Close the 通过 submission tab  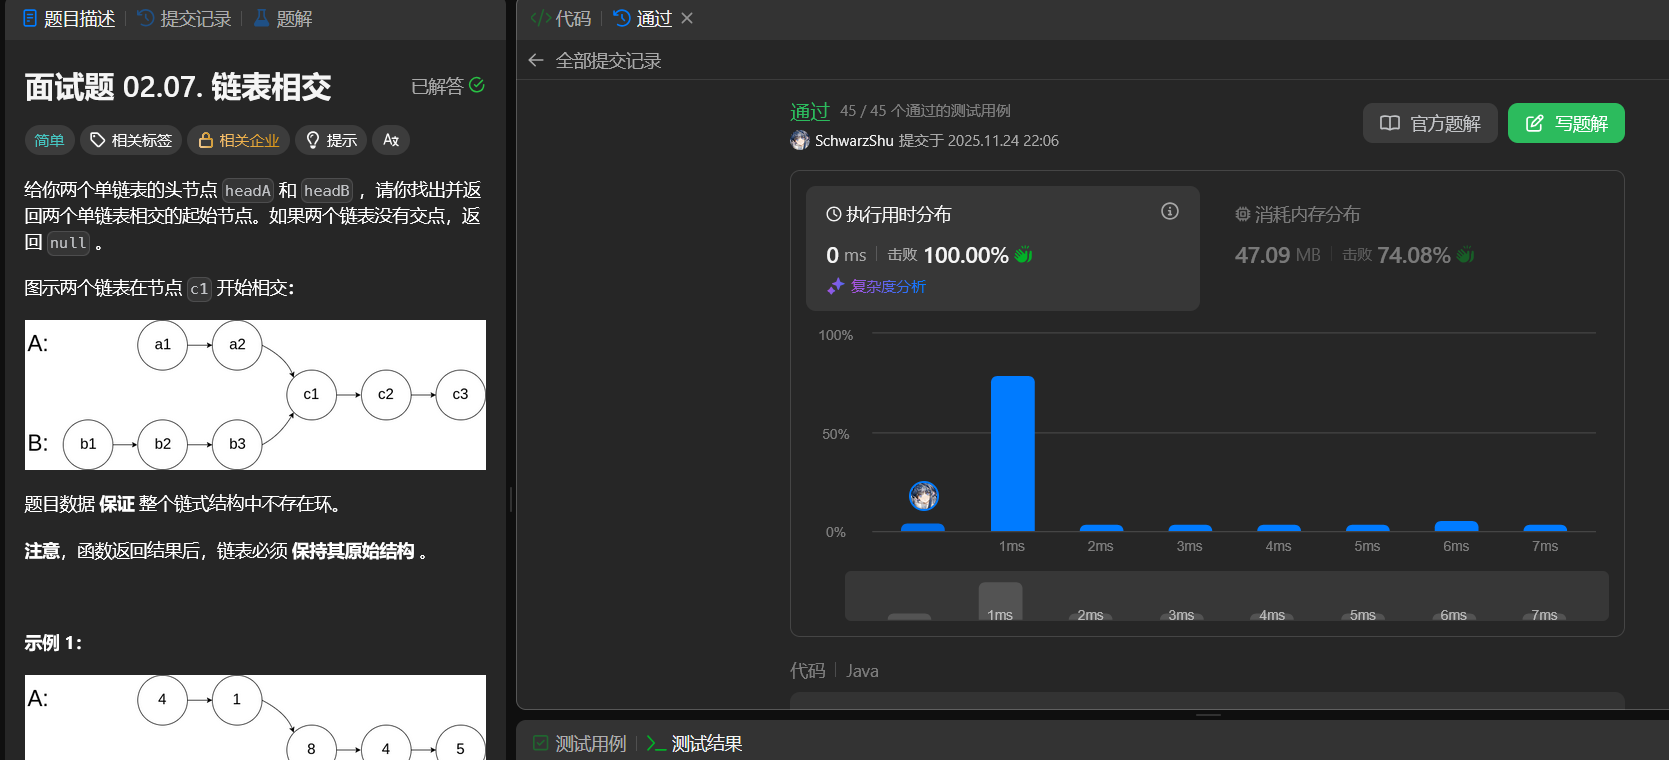pos(687,18)
